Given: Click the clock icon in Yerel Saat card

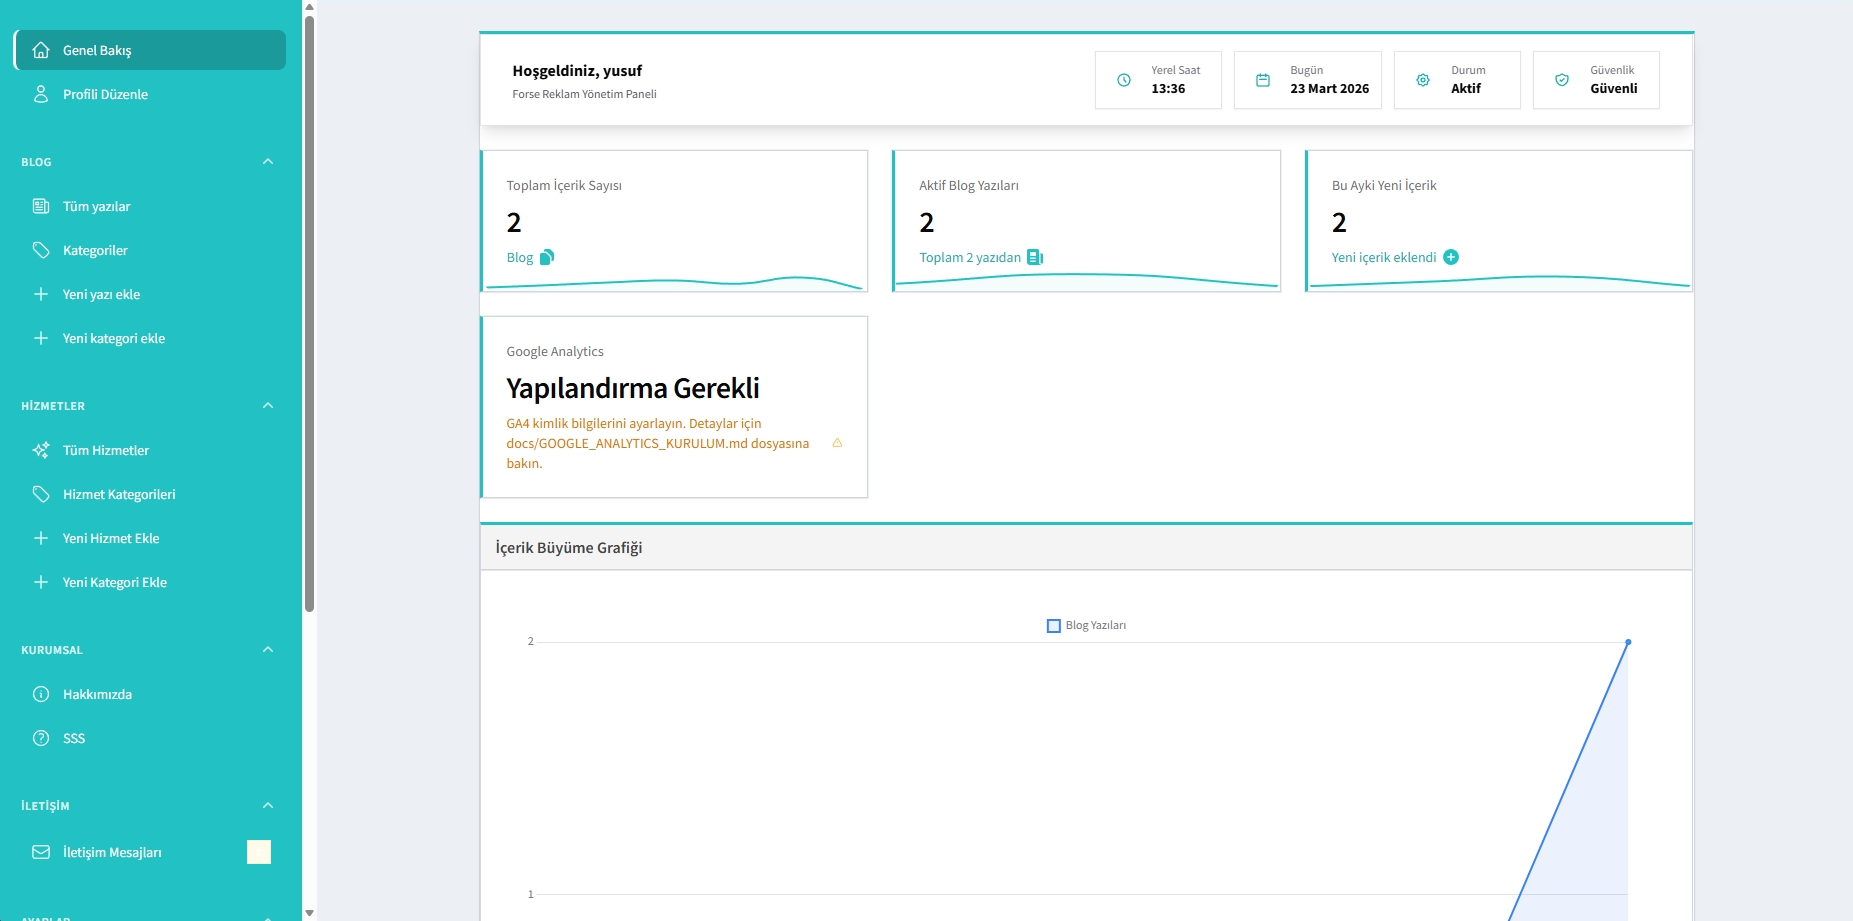Looking at the screenshot, I should click(1124, 80).
